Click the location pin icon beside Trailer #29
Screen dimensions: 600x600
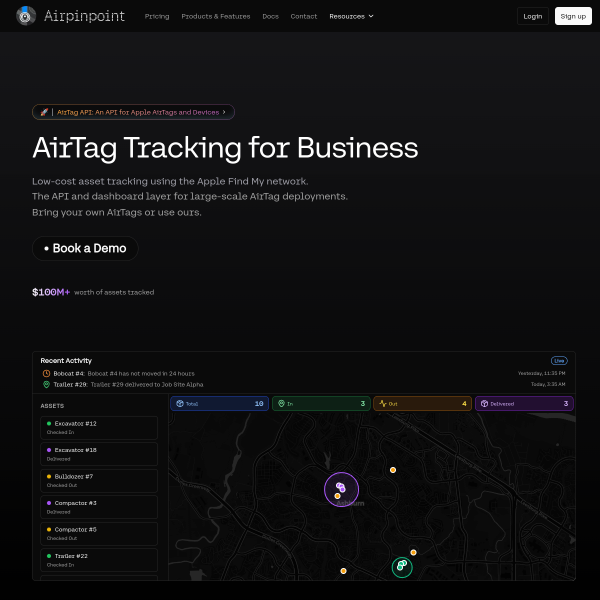46,385
